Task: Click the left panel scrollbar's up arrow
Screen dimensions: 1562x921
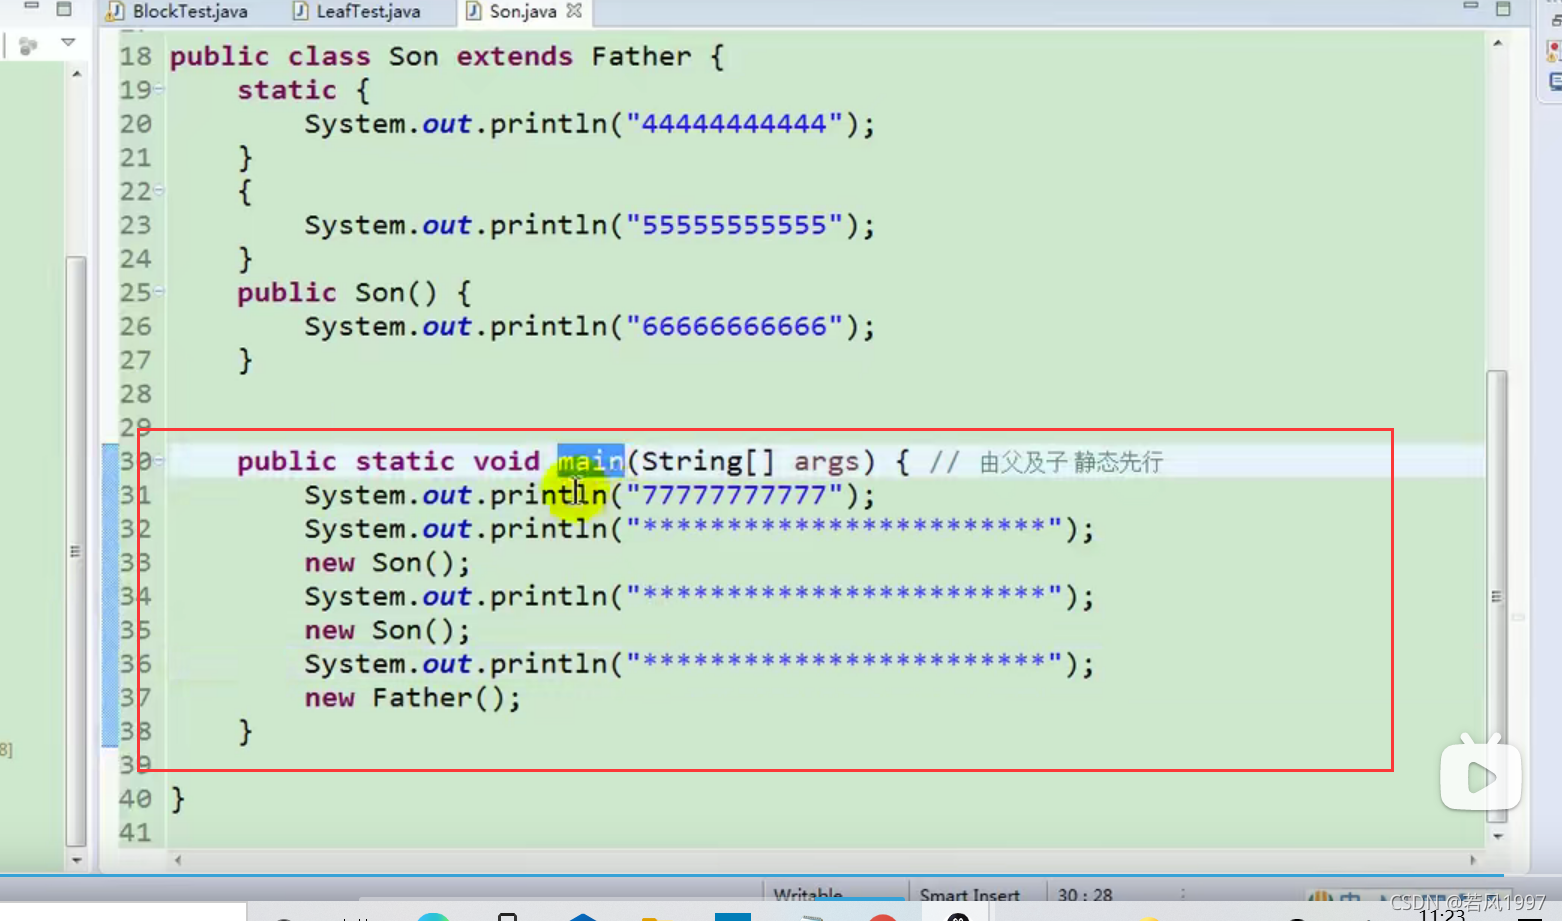Action: (x=77, y=74)
